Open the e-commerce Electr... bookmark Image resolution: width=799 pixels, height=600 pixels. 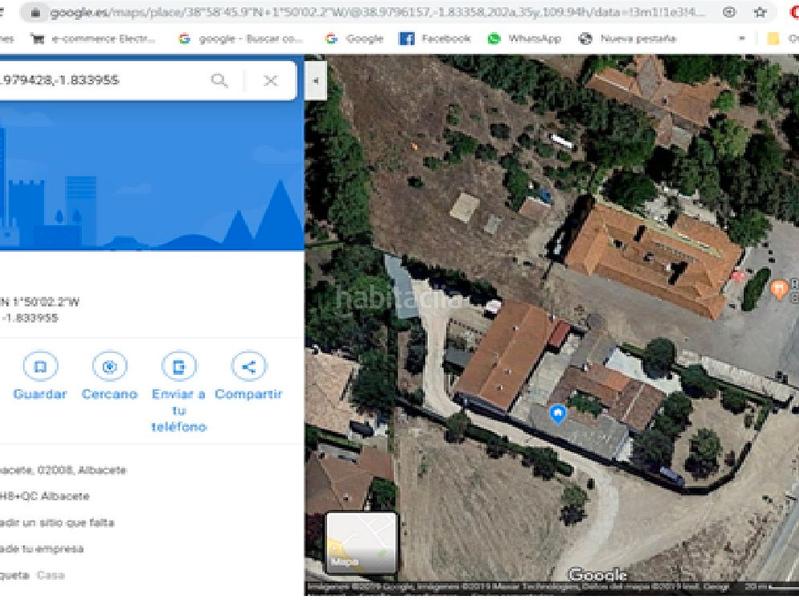pos(95,38)
